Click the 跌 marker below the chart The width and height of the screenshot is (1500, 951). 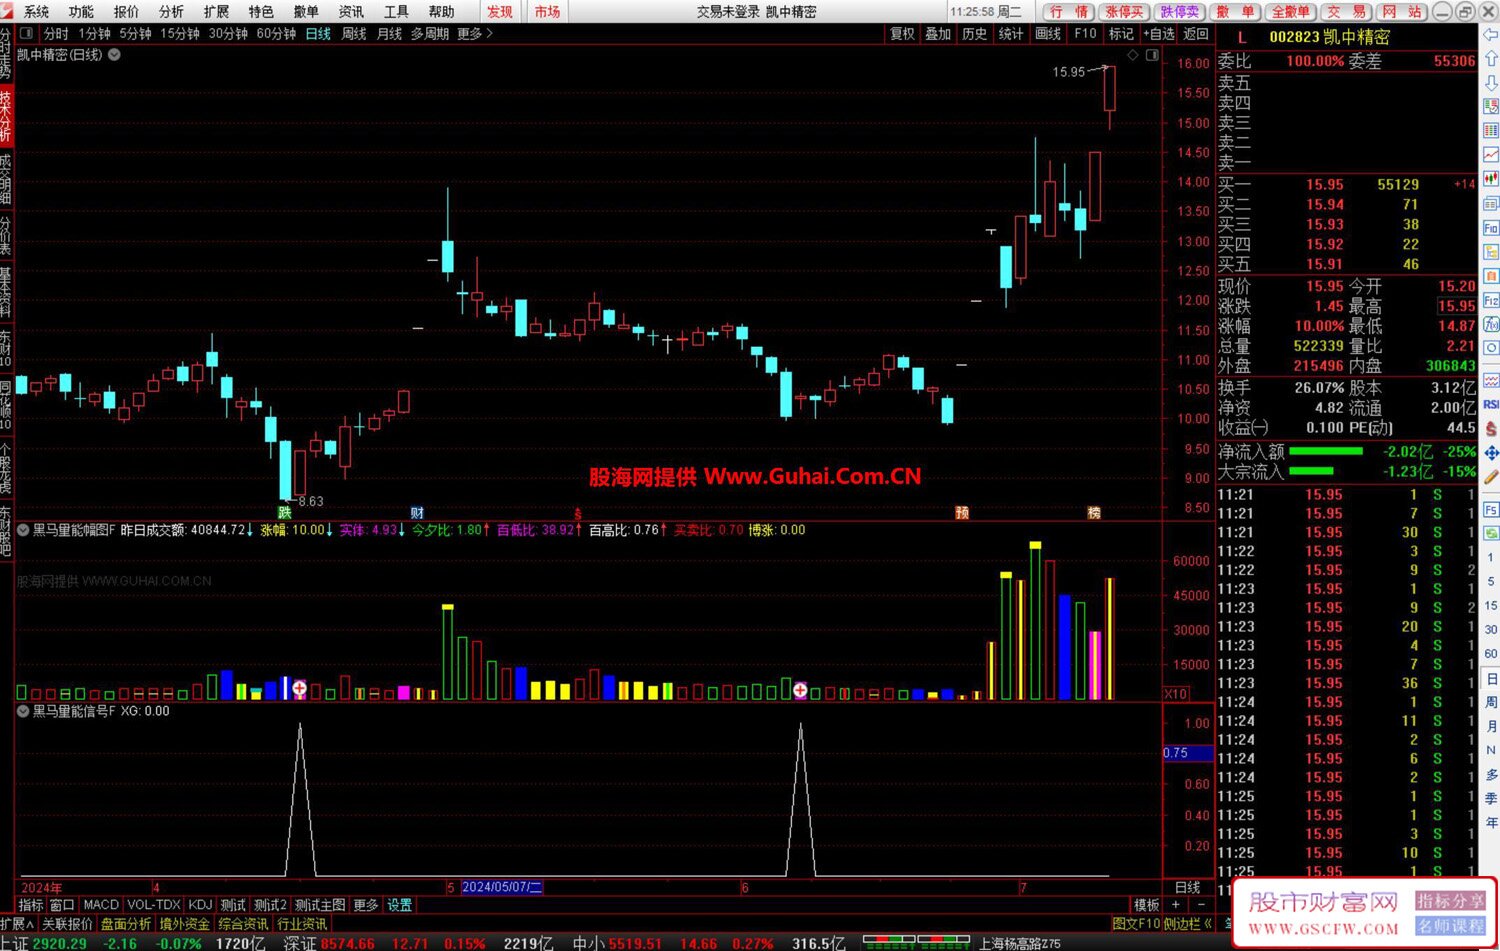pos(285,513)
